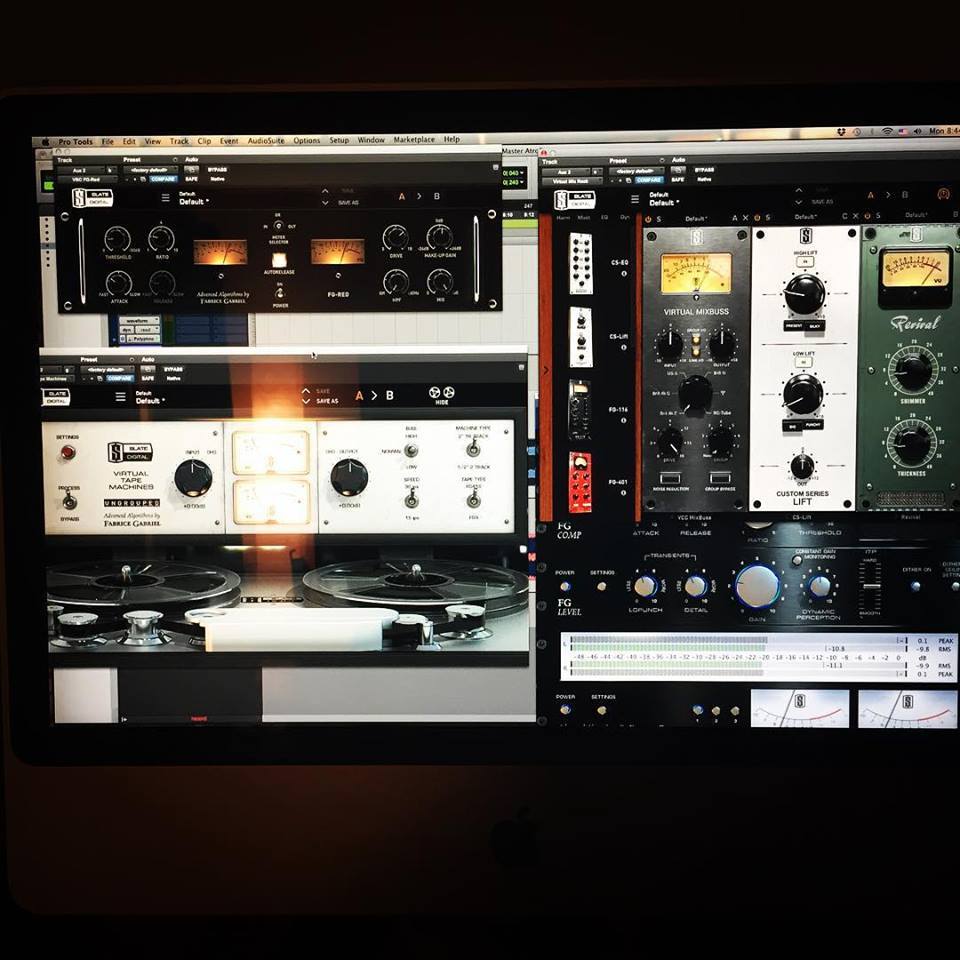Click power icon of CS-Lift slot
This screenshot has width=960, height=960.
757,217
